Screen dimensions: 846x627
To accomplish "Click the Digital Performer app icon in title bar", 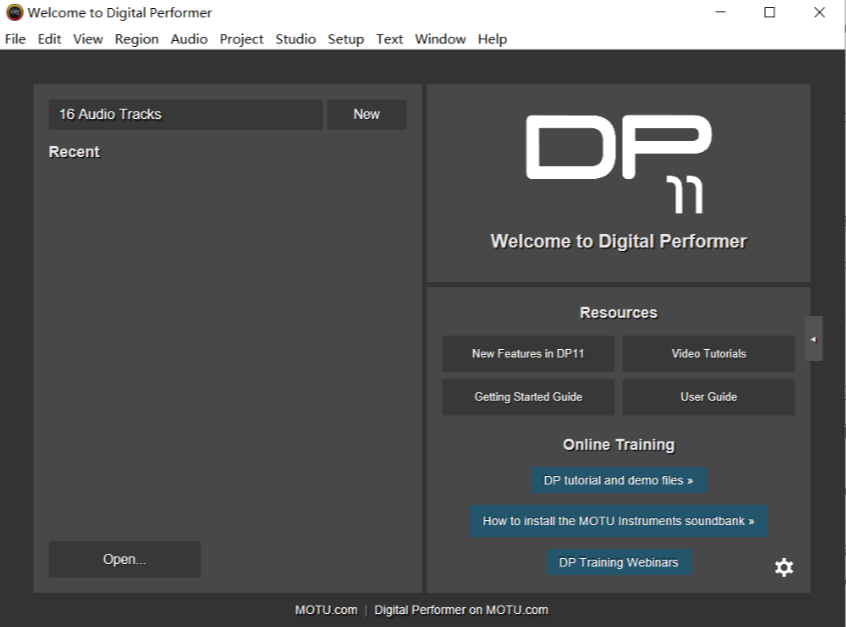I will click(x=15, y=12).
